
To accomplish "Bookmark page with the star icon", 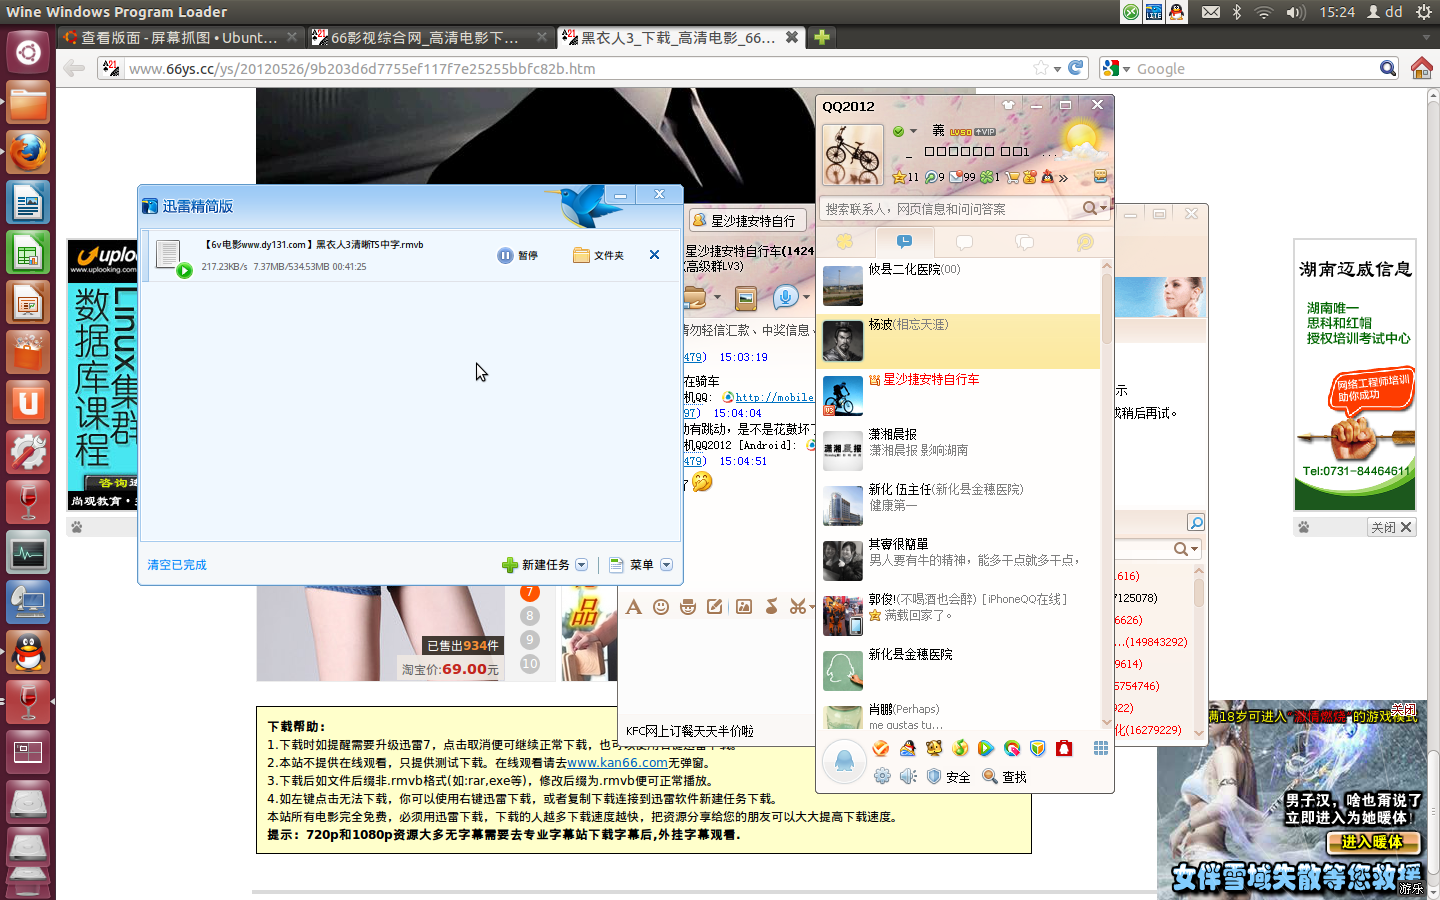I will tap(1041, 68).
